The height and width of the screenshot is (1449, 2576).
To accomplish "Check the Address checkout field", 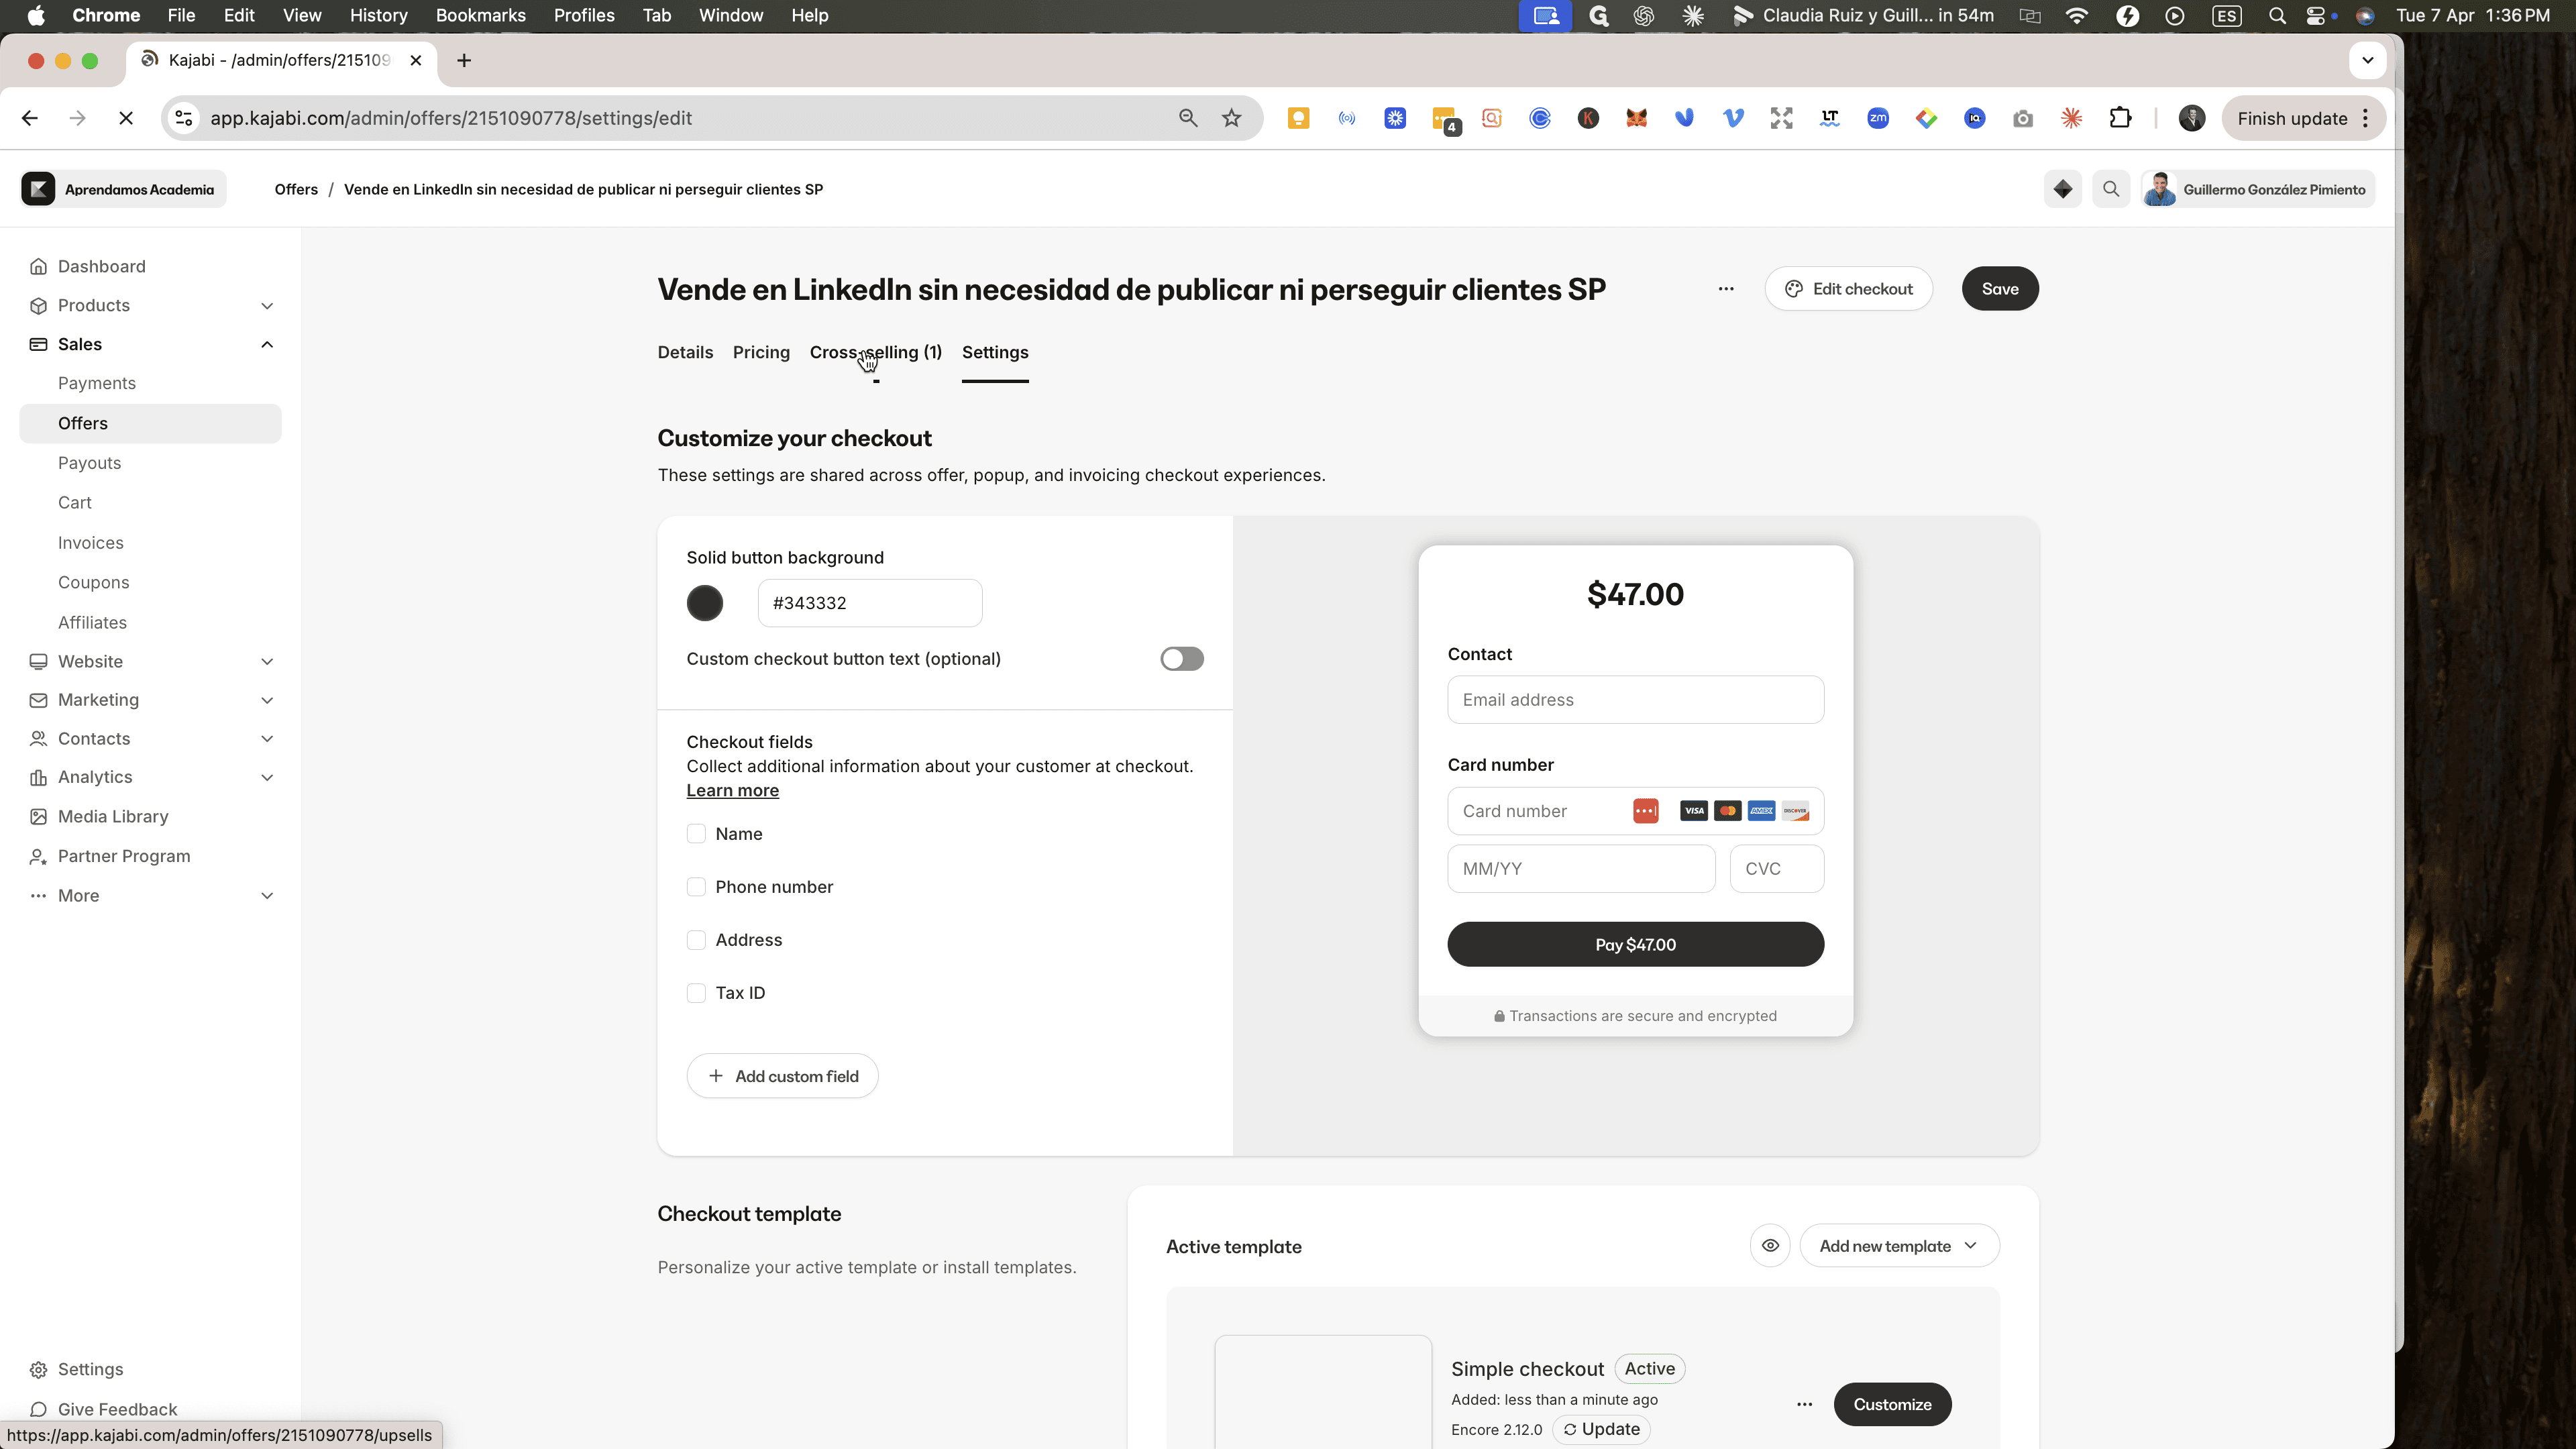I will [696, 940].
